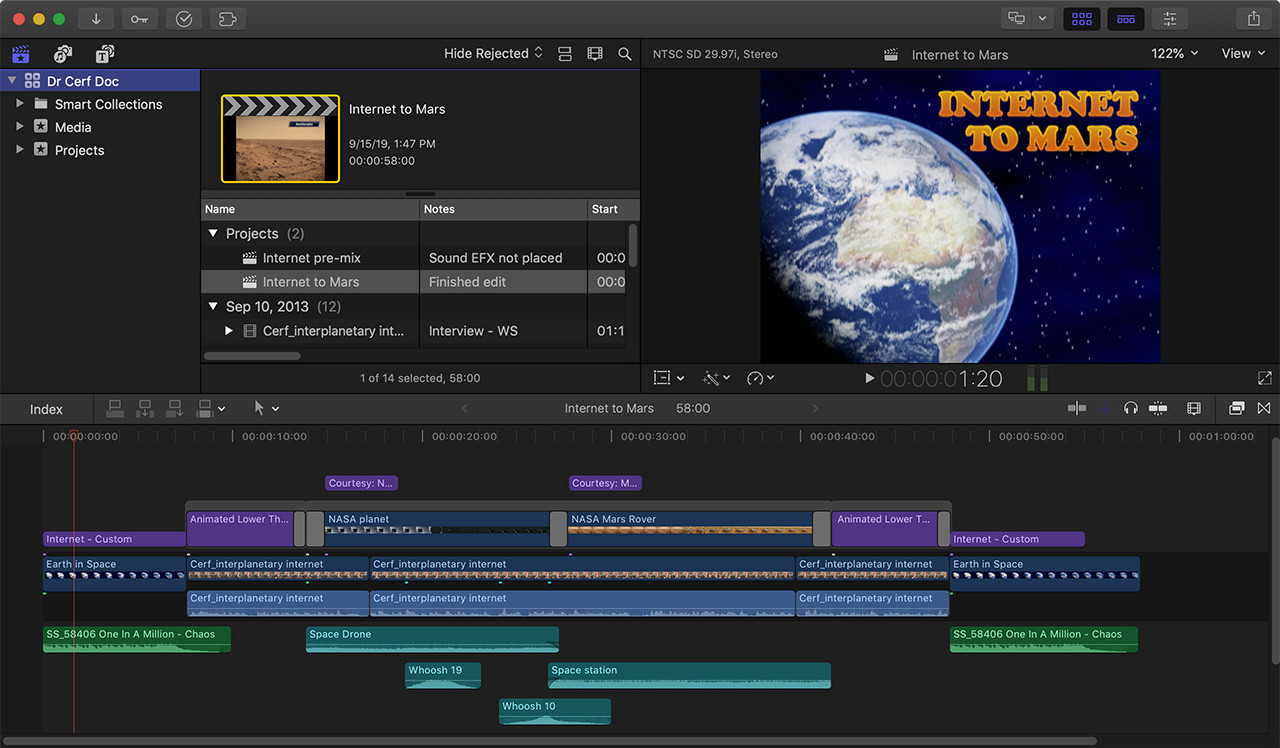Click the timeline Index button
Image resolution: width=1280 pixels, height=748 pixels.
[x=46, y=409]
